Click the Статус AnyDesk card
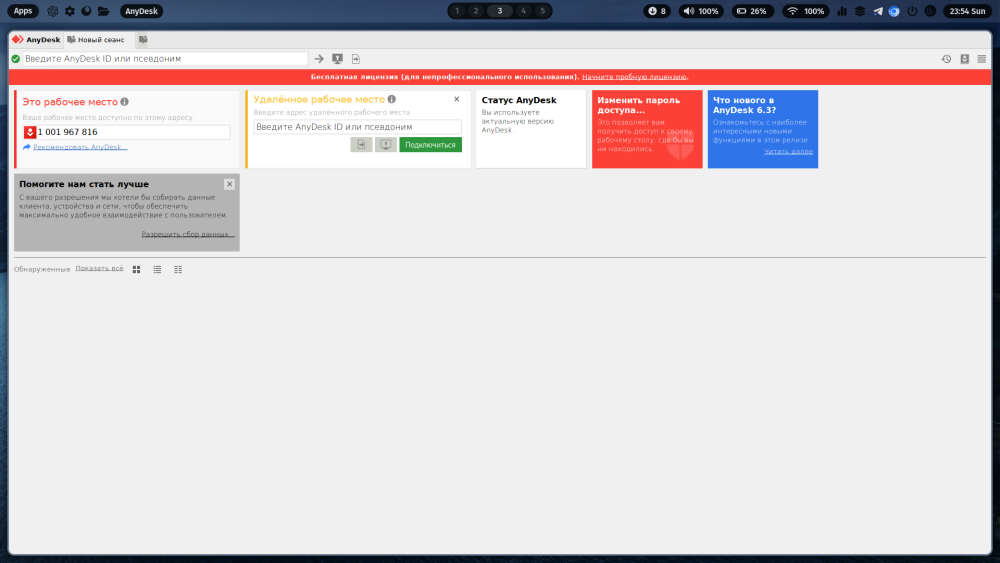 pos(531,129)
